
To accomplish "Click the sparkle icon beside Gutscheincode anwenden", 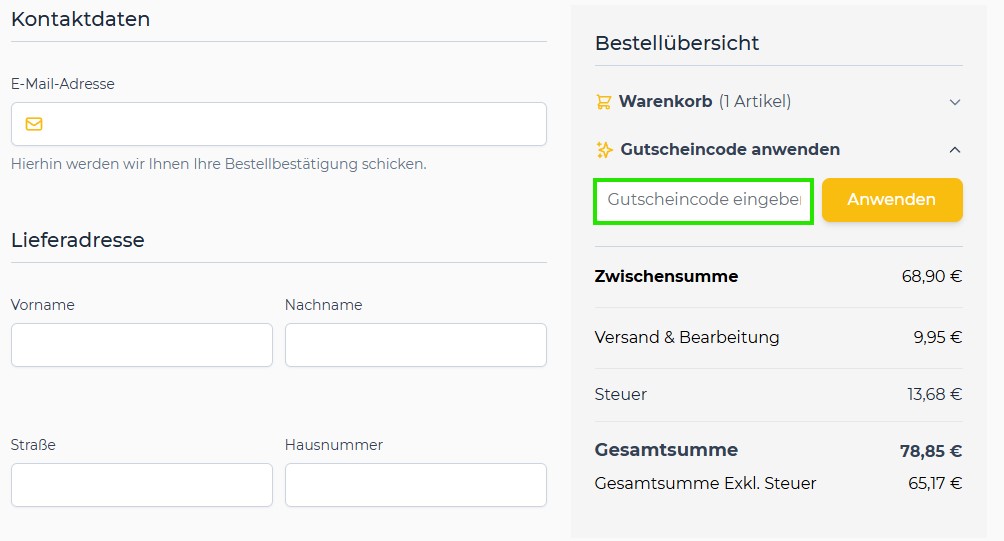I will pos(604,150).
